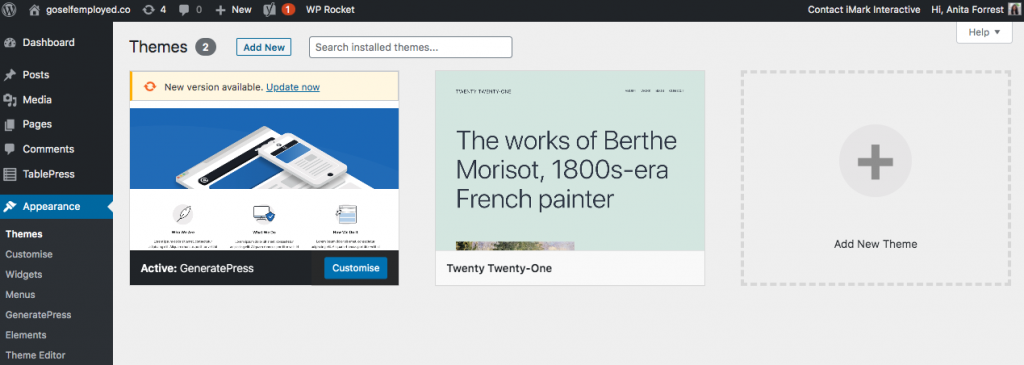Screen dimensions: 1024x365
Task: Open the WP Rocket admin menu
Action: (330, 10)
